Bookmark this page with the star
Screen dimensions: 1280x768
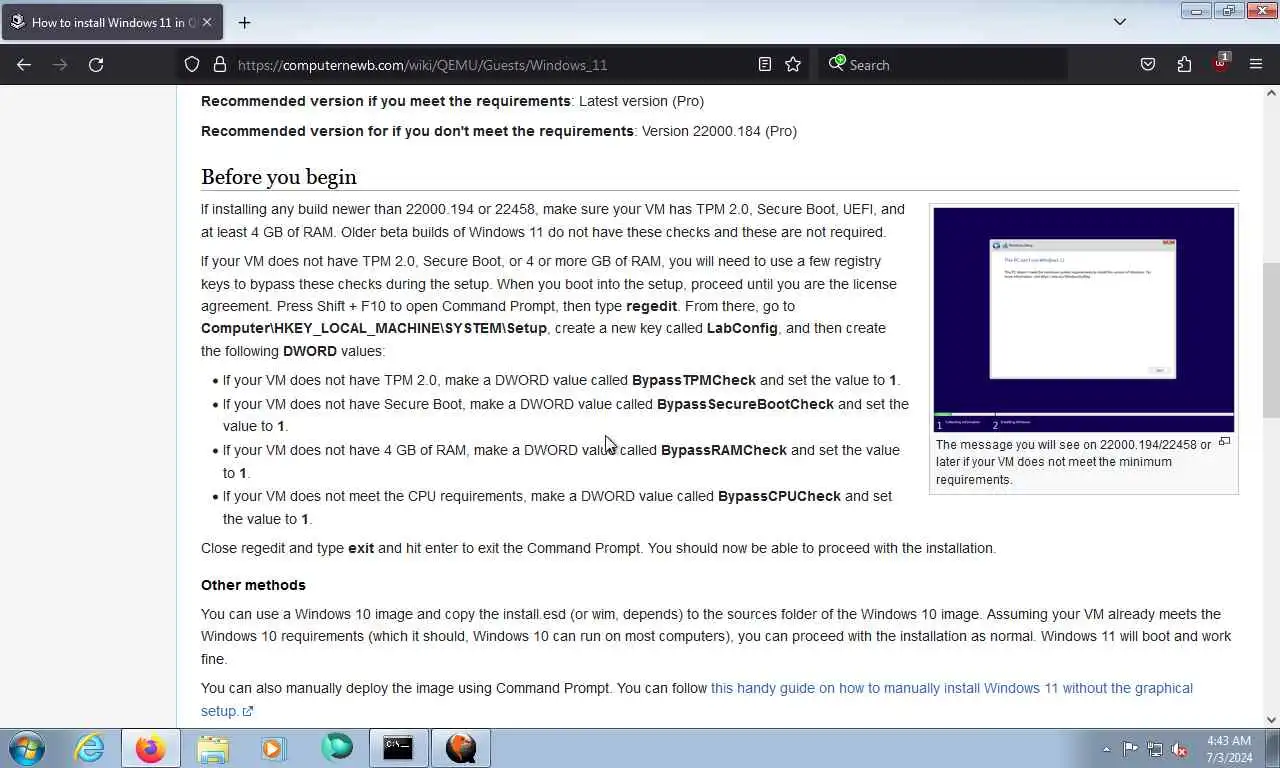[x=793, y=64]
